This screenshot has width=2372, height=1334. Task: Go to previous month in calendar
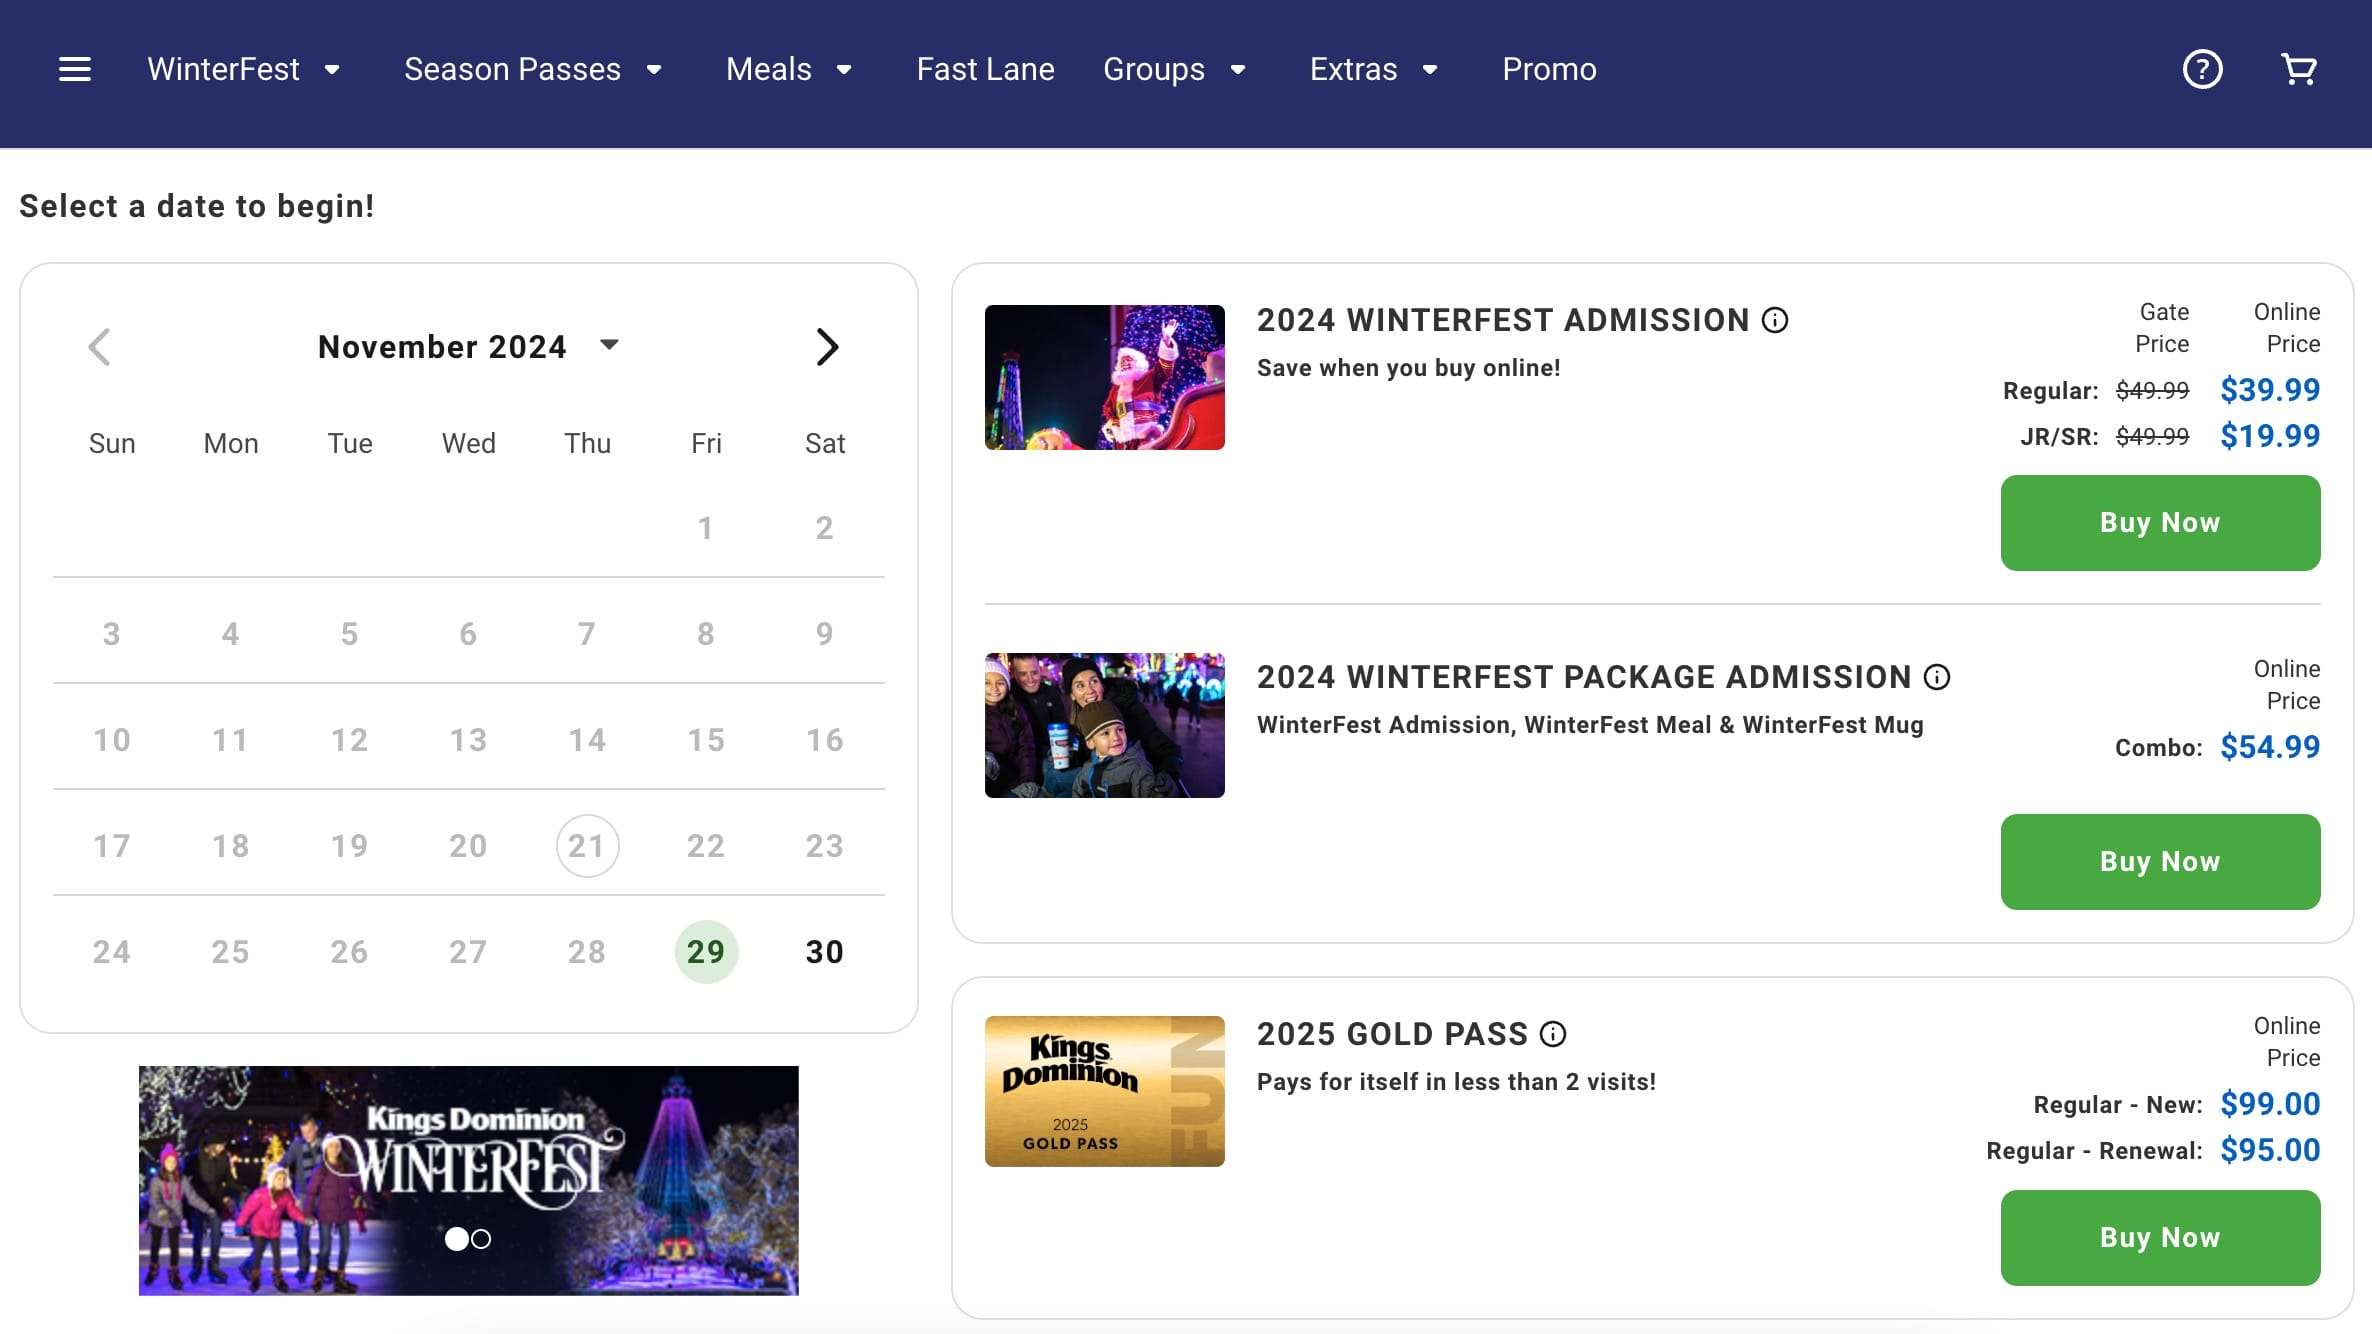point(99,347)
